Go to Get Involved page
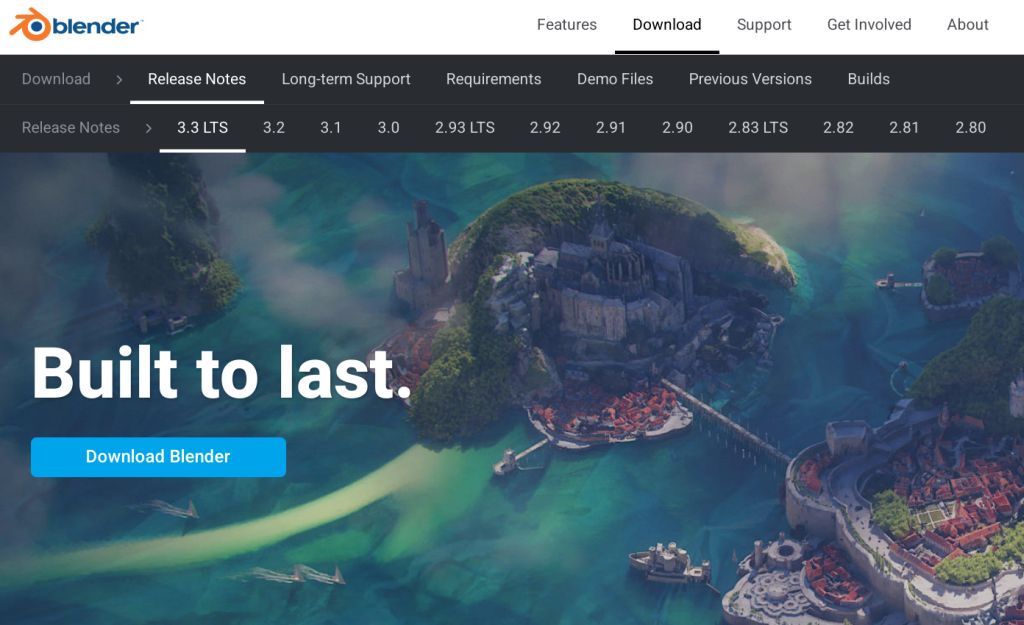 click(x=869, y=25)
